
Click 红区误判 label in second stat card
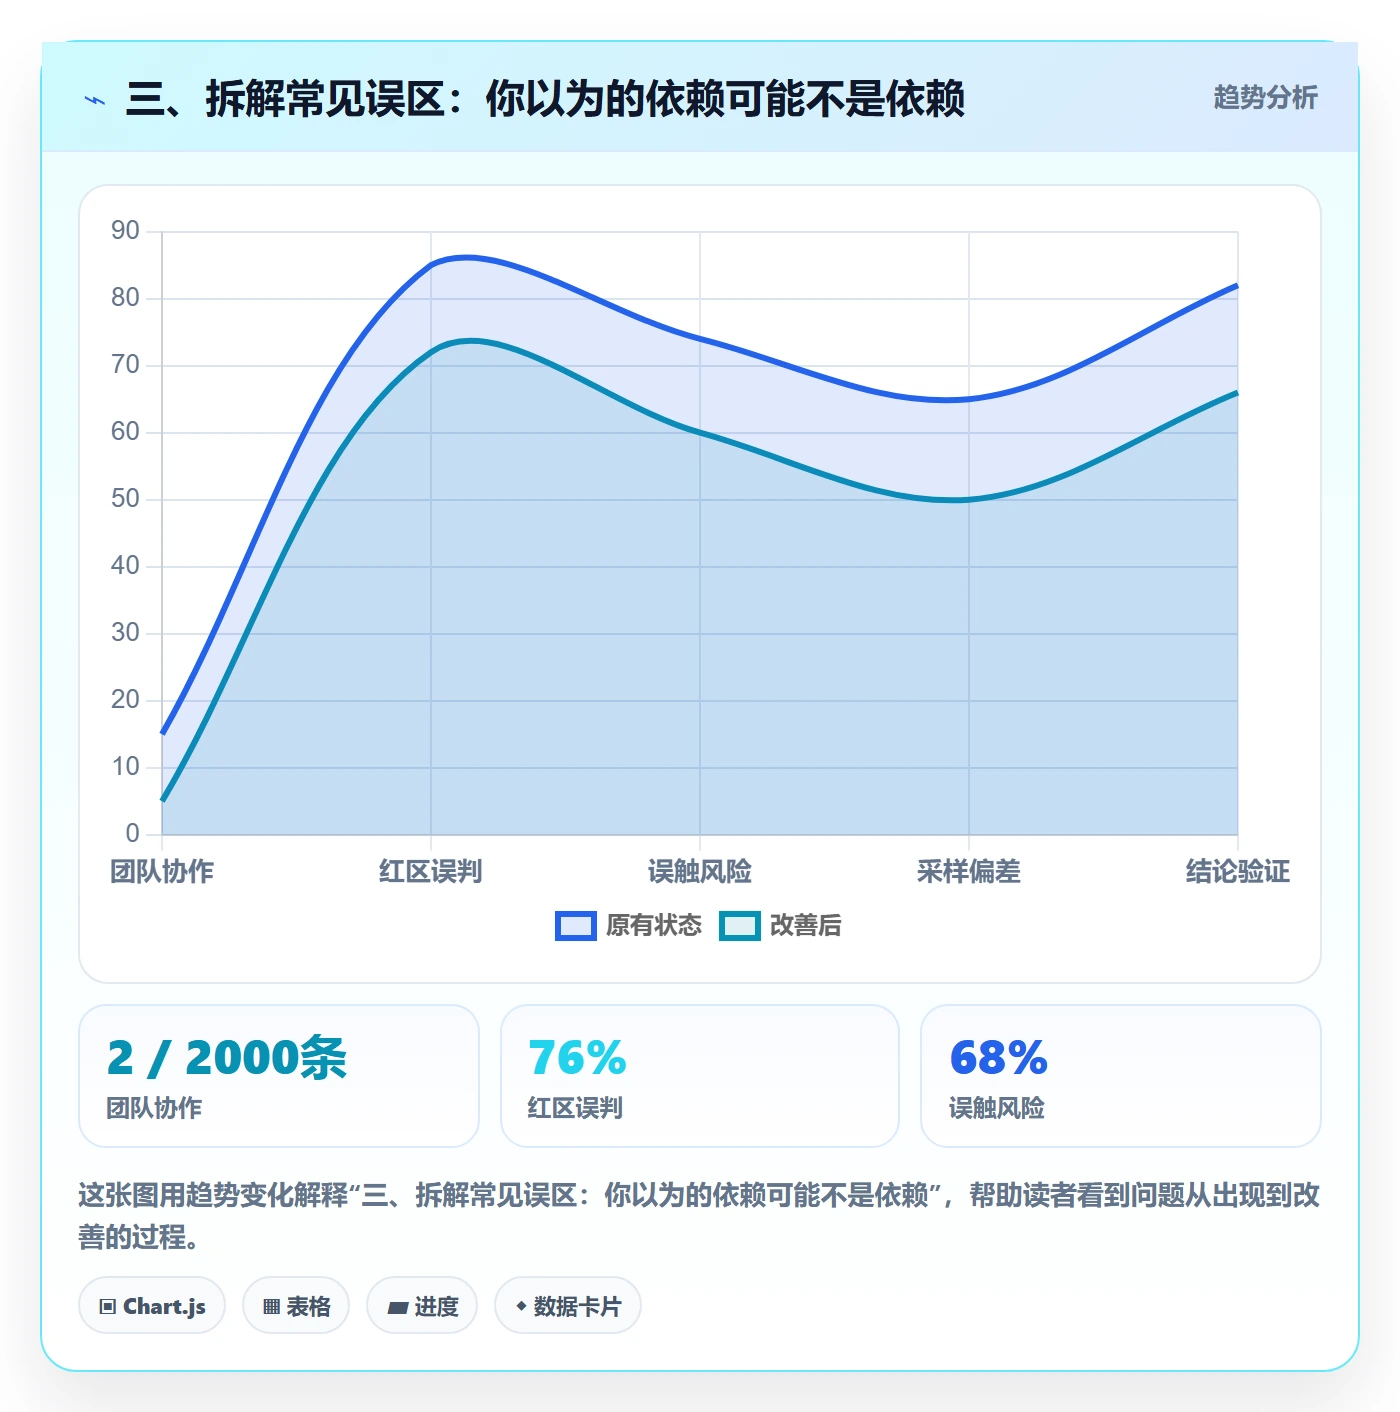click(575, 1108)
